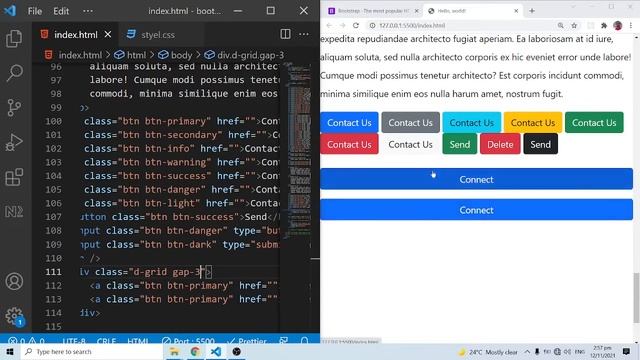Open the File menu
The height and width of the screenshot is (360, 640).
[35, 11]
